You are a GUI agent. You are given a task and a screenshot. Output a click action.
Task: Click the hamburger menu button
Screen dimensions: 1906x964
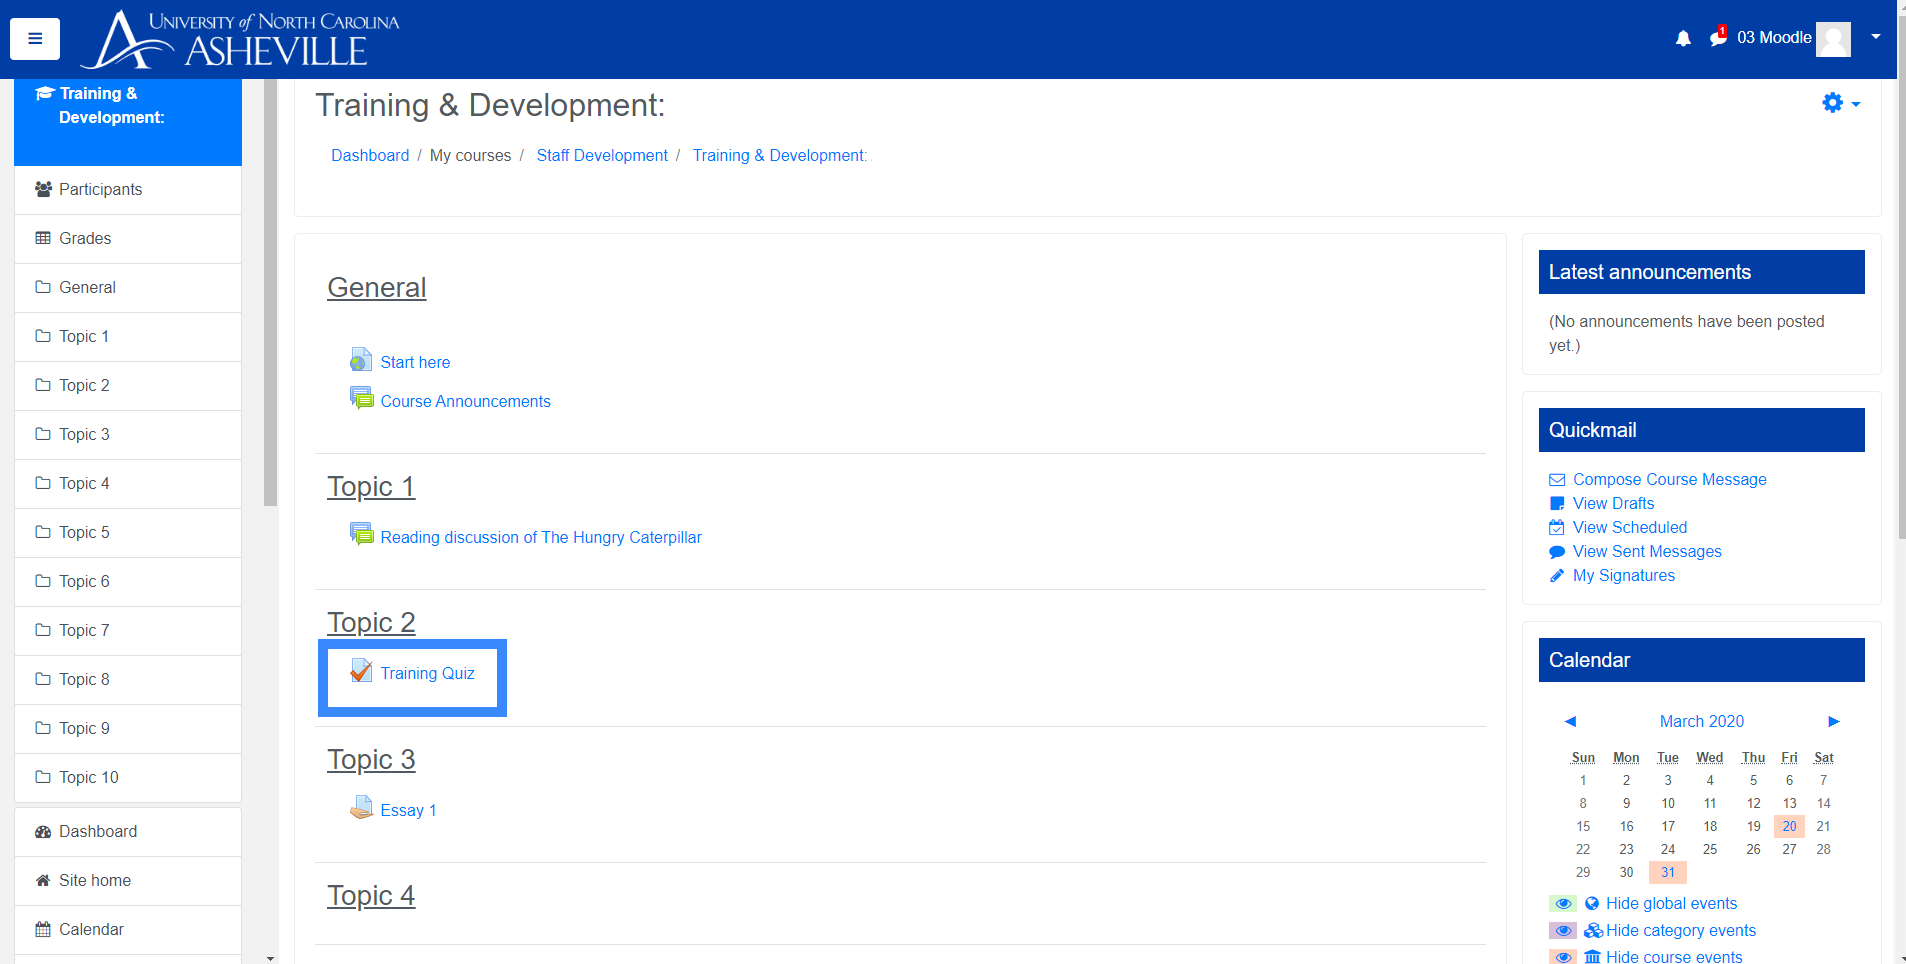click(x=35, y=39)
